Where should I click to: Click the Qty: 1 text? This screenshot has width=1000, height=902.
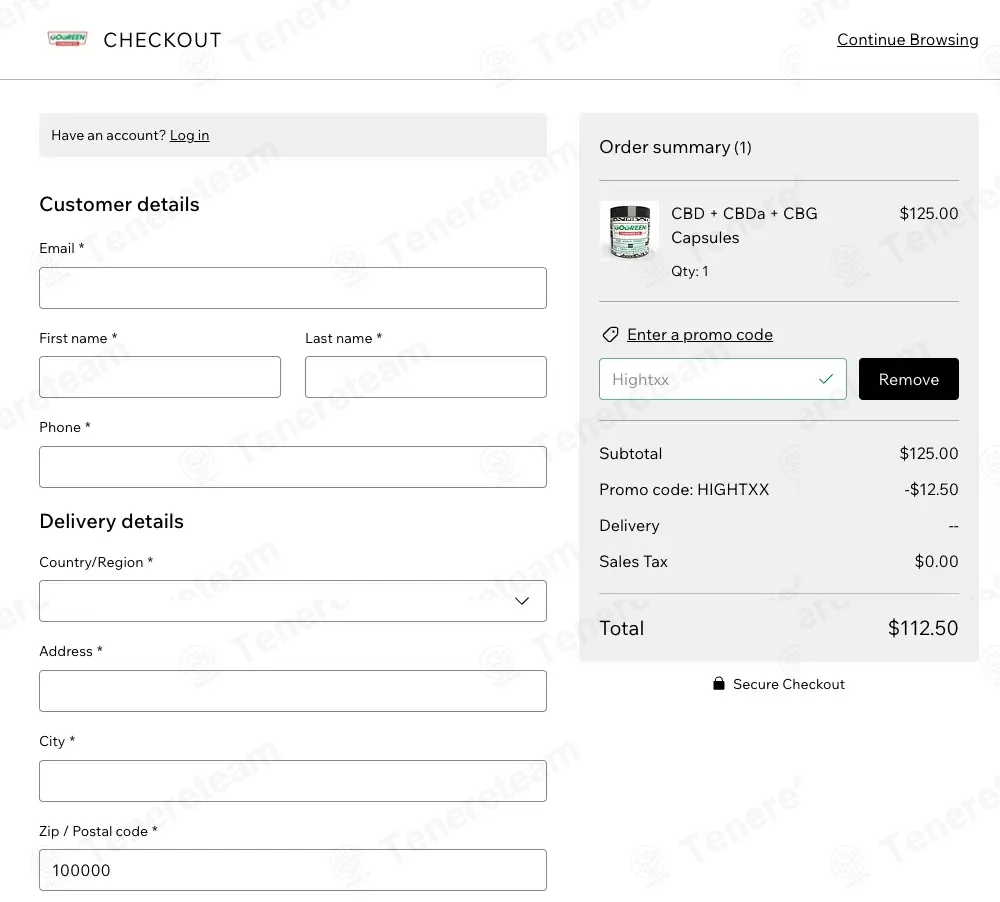click(x=689, y=271)
